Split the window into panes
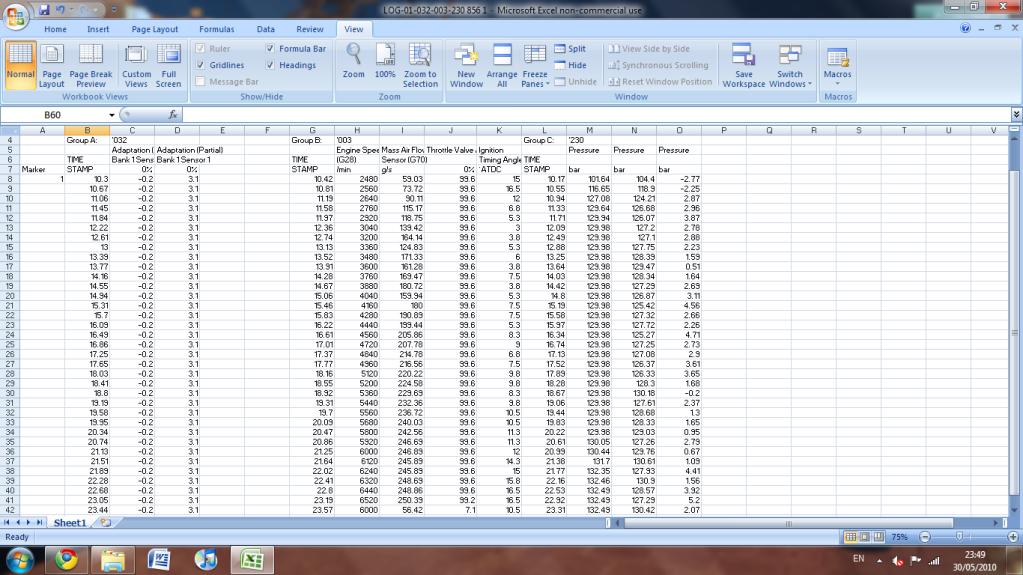 tap(570, 48)
